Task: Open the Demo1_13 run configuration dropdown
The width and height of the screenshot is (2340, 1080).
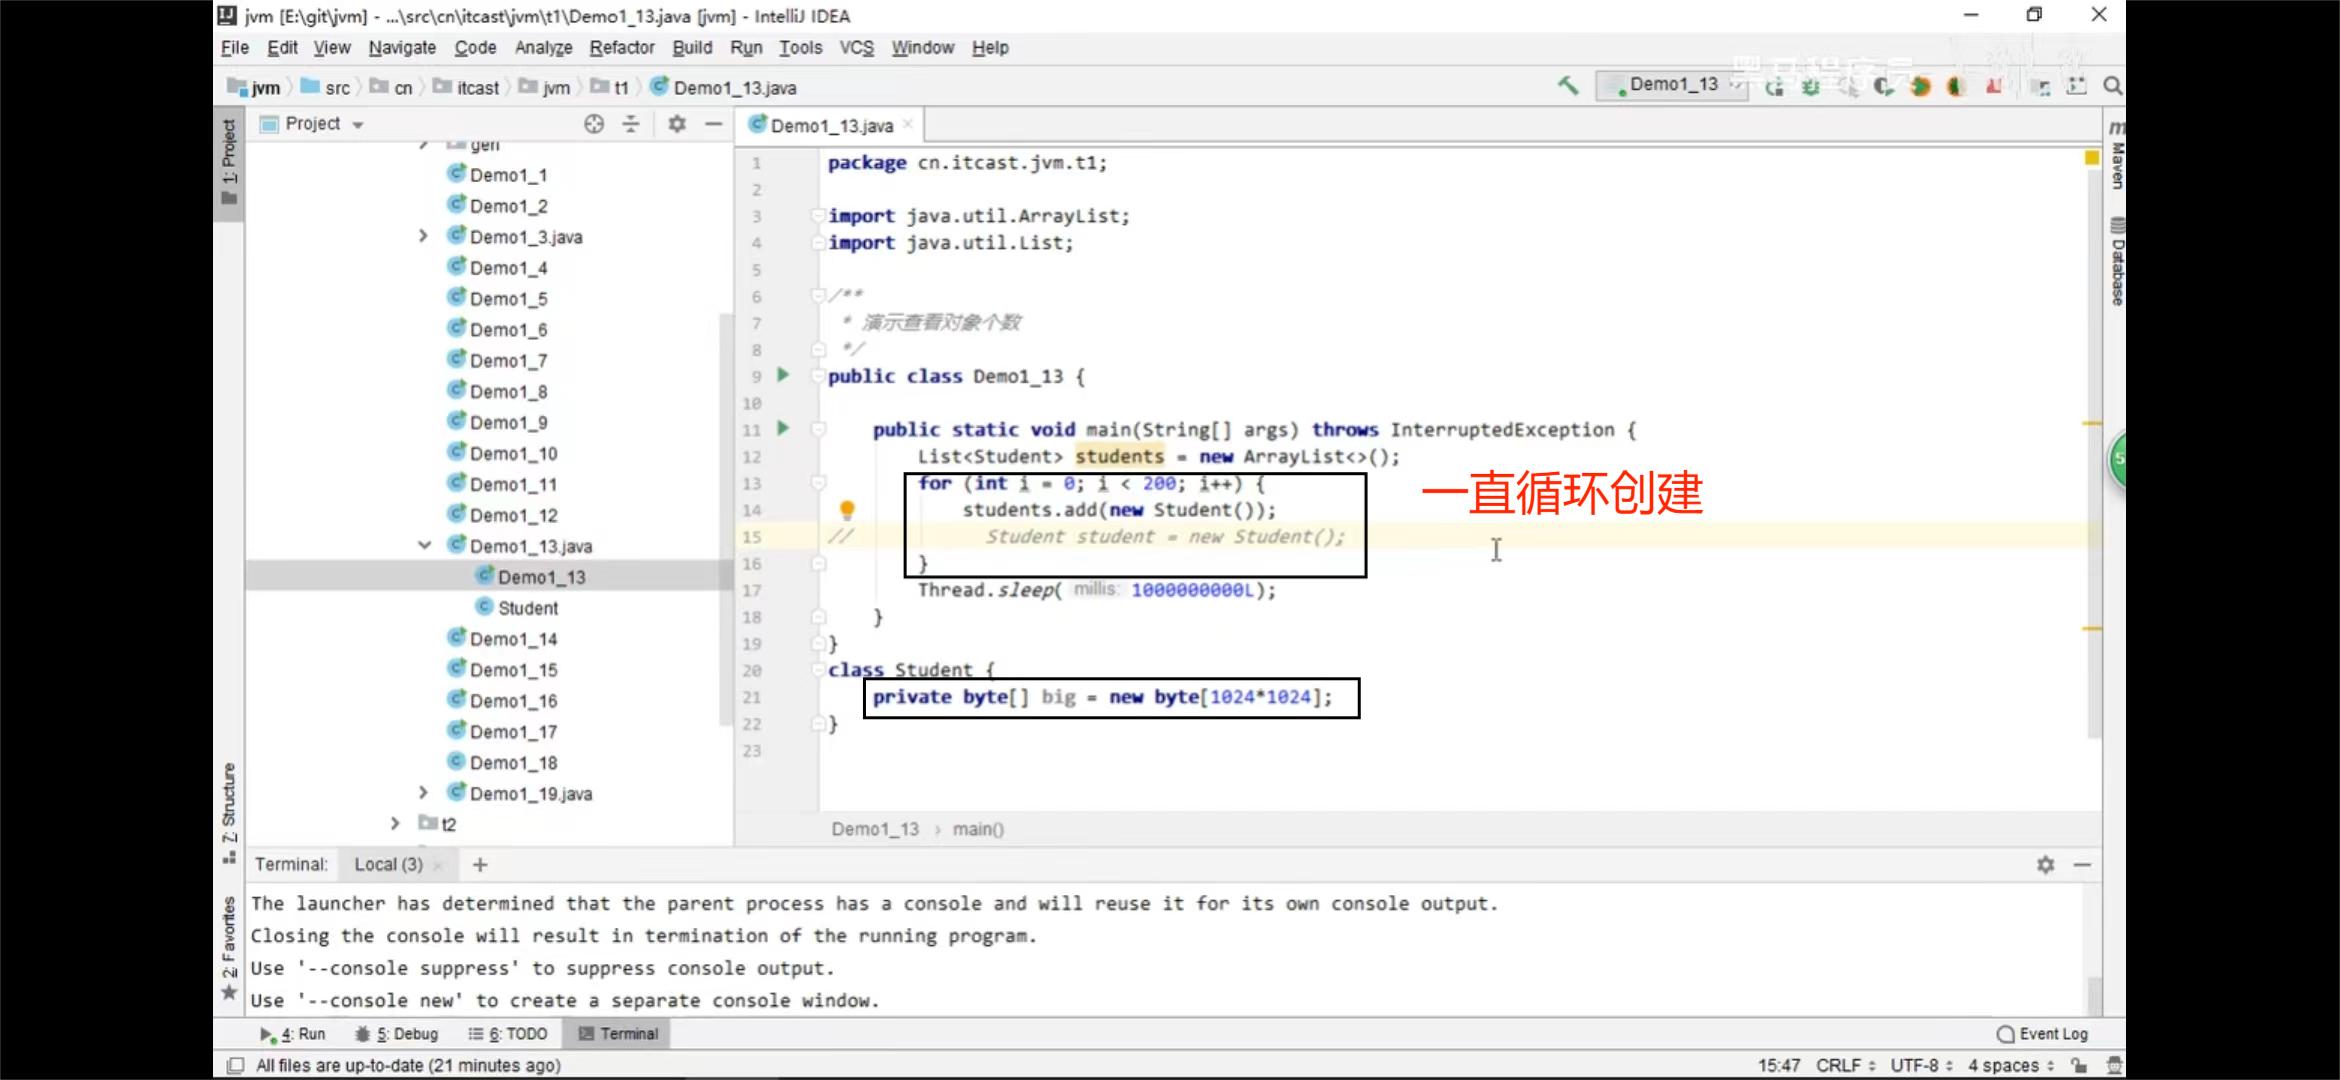Action: click(x=1675, y=86)
